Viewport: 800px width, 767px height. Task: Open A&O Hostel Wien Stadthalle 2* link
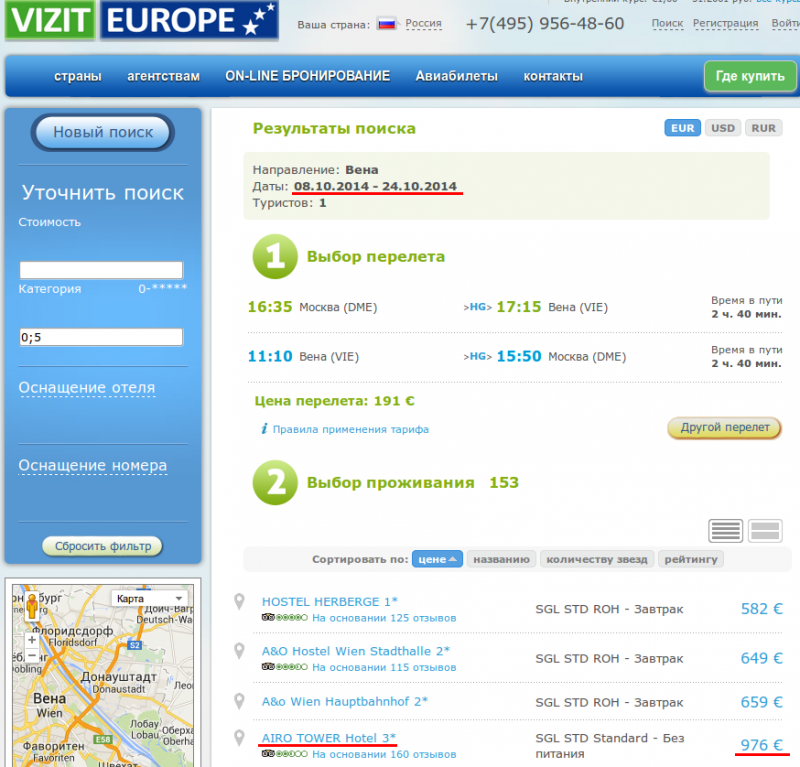tap(356, 651)
